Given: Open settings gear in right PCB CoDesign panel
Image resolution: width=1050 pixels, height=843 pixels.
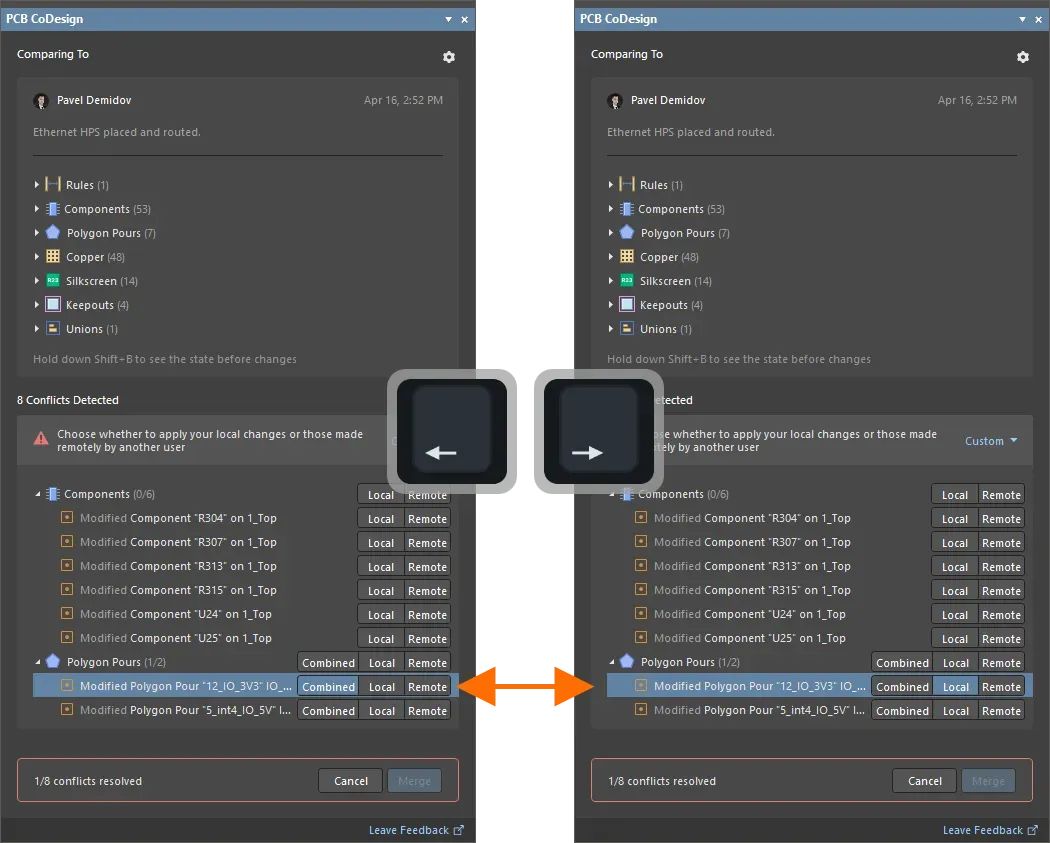Looking at the screenshot, I should coord(1023,57).
